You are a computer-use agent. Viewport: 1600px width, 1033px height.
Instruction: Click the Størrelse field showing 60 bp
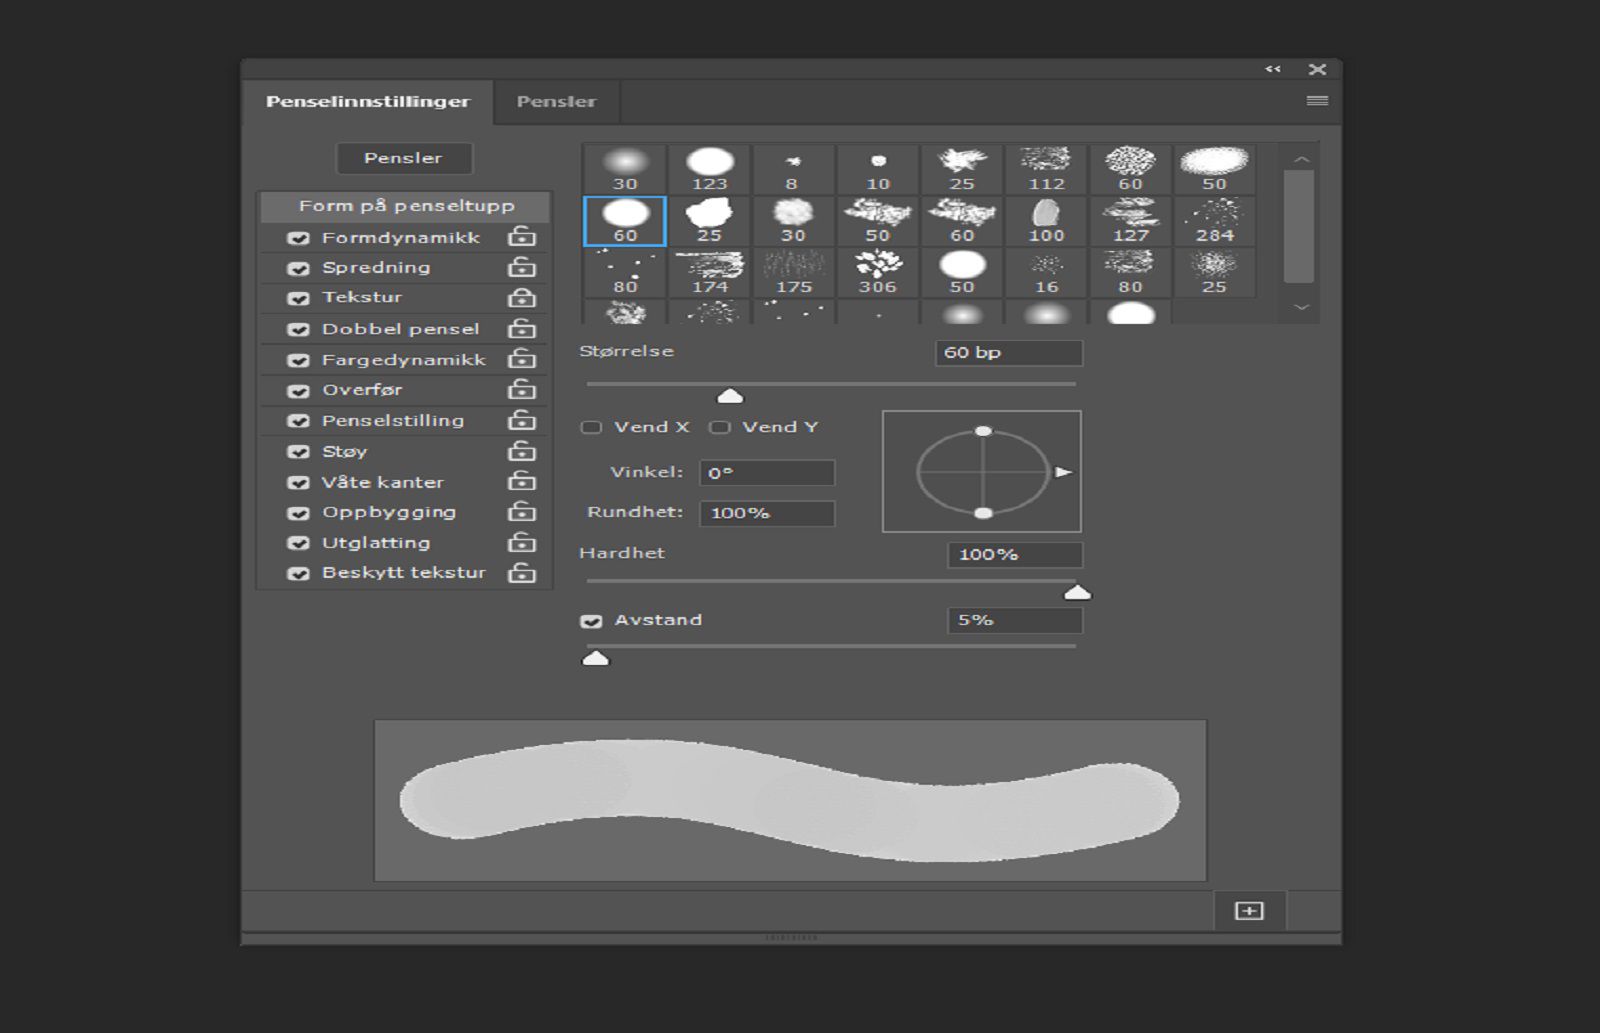tap(1009, 352)
